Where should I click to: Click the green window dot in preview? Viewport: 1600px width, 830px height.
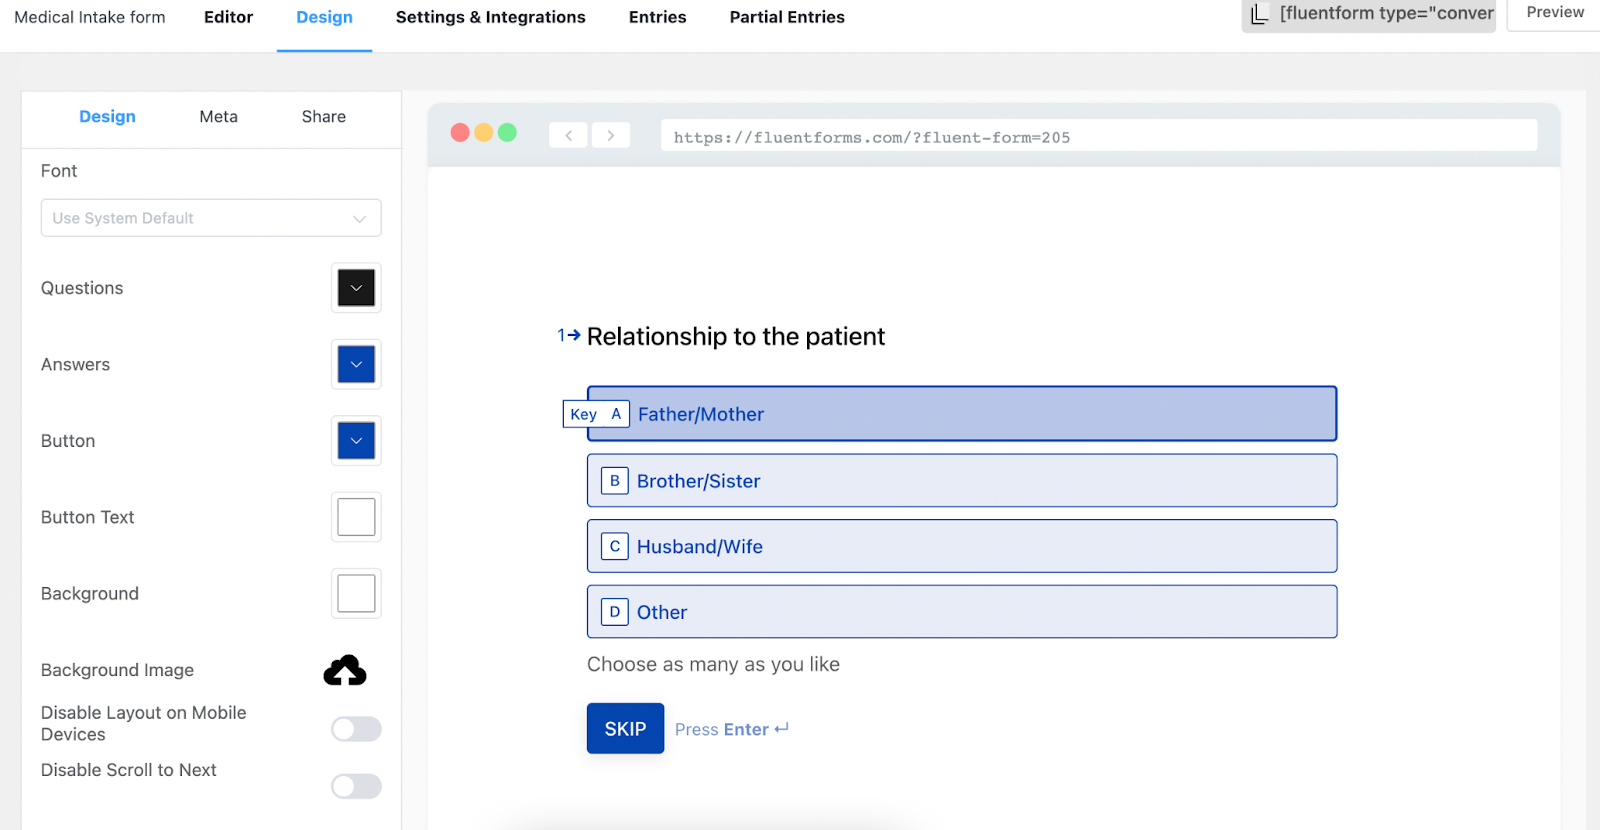click(x=507, y=133)
